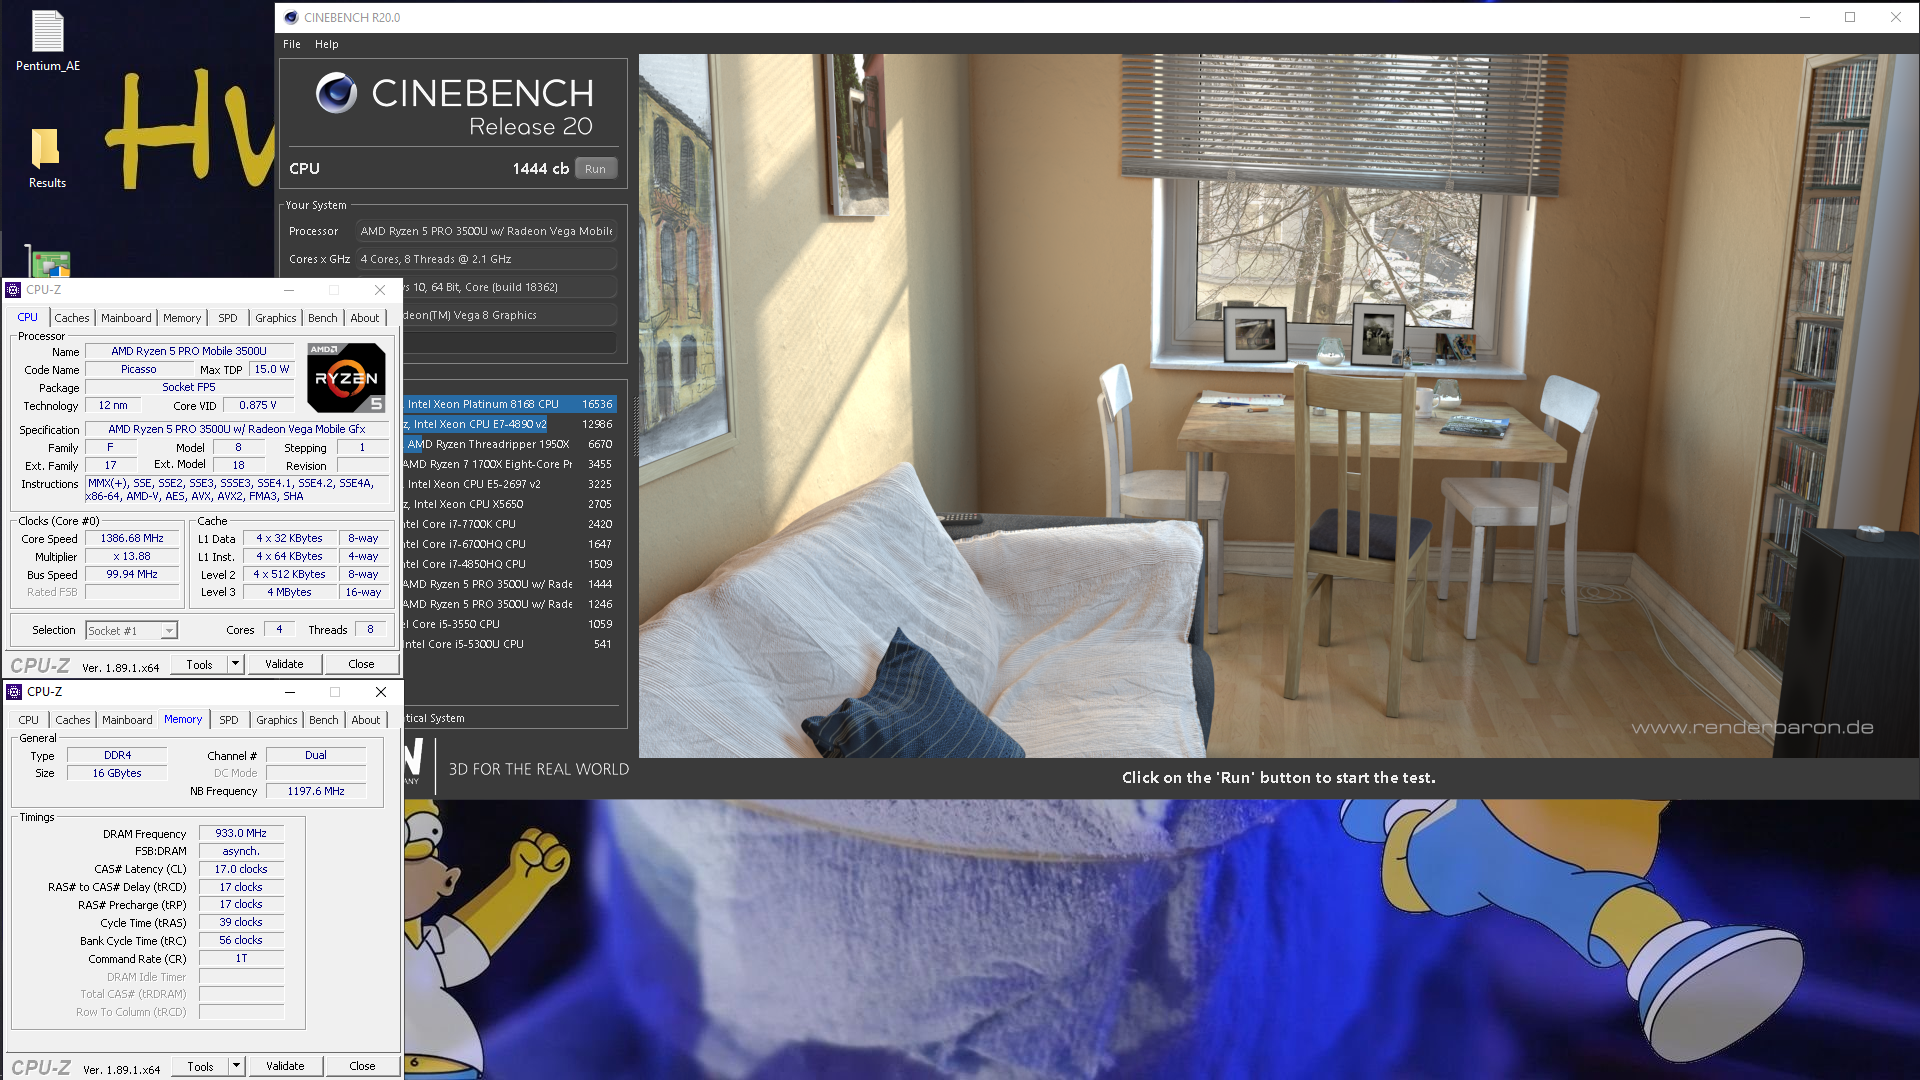Click the Cores x GHz info field
Image resolution: width=1920 pixels, height=1080 pixels.
point(486,259)
